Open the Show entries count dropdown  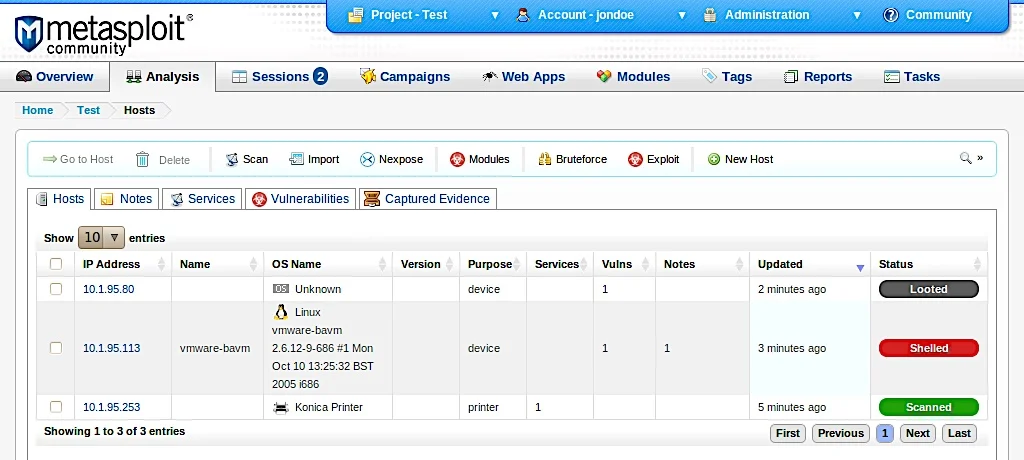pyautogui.click(x=101, y=238)
